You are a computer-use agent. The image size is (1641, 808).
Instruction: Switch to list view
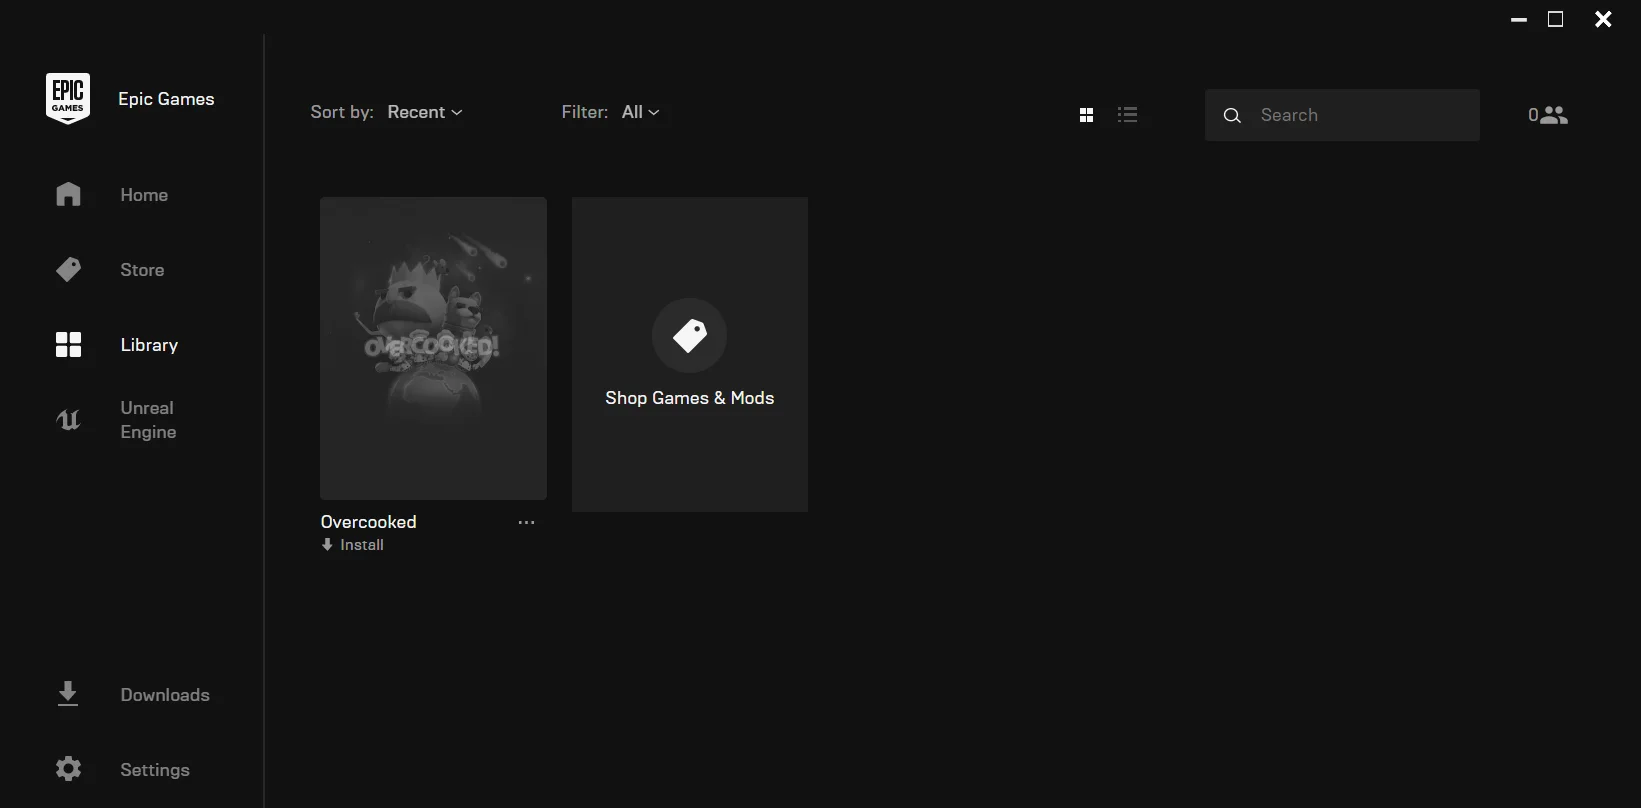1128,115
